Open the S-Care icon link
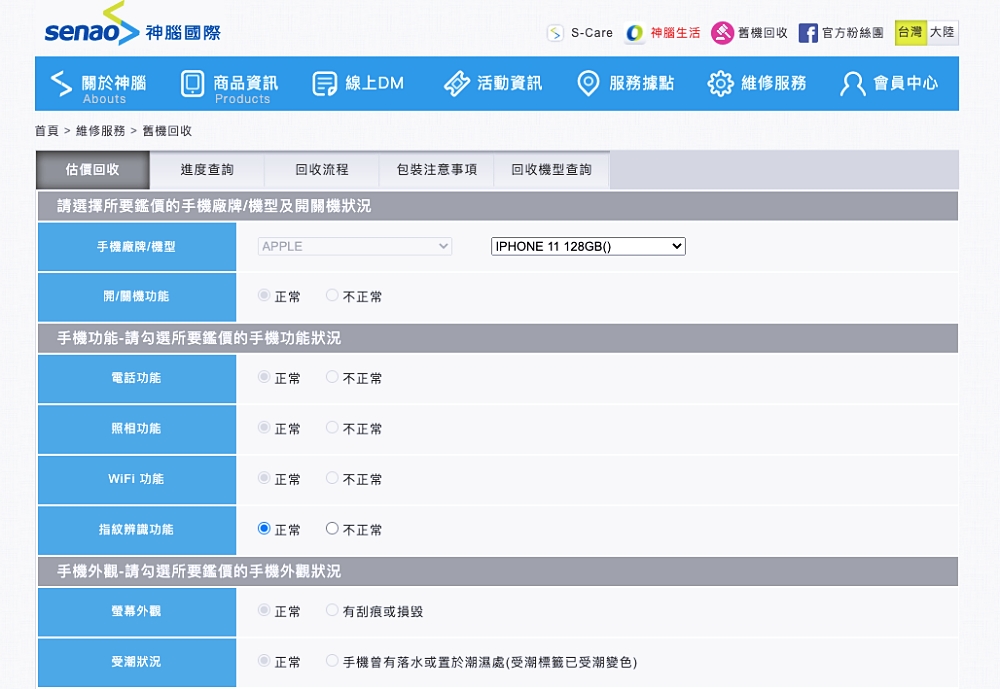This screenshot has height=689, width=1000. point(555,33)
